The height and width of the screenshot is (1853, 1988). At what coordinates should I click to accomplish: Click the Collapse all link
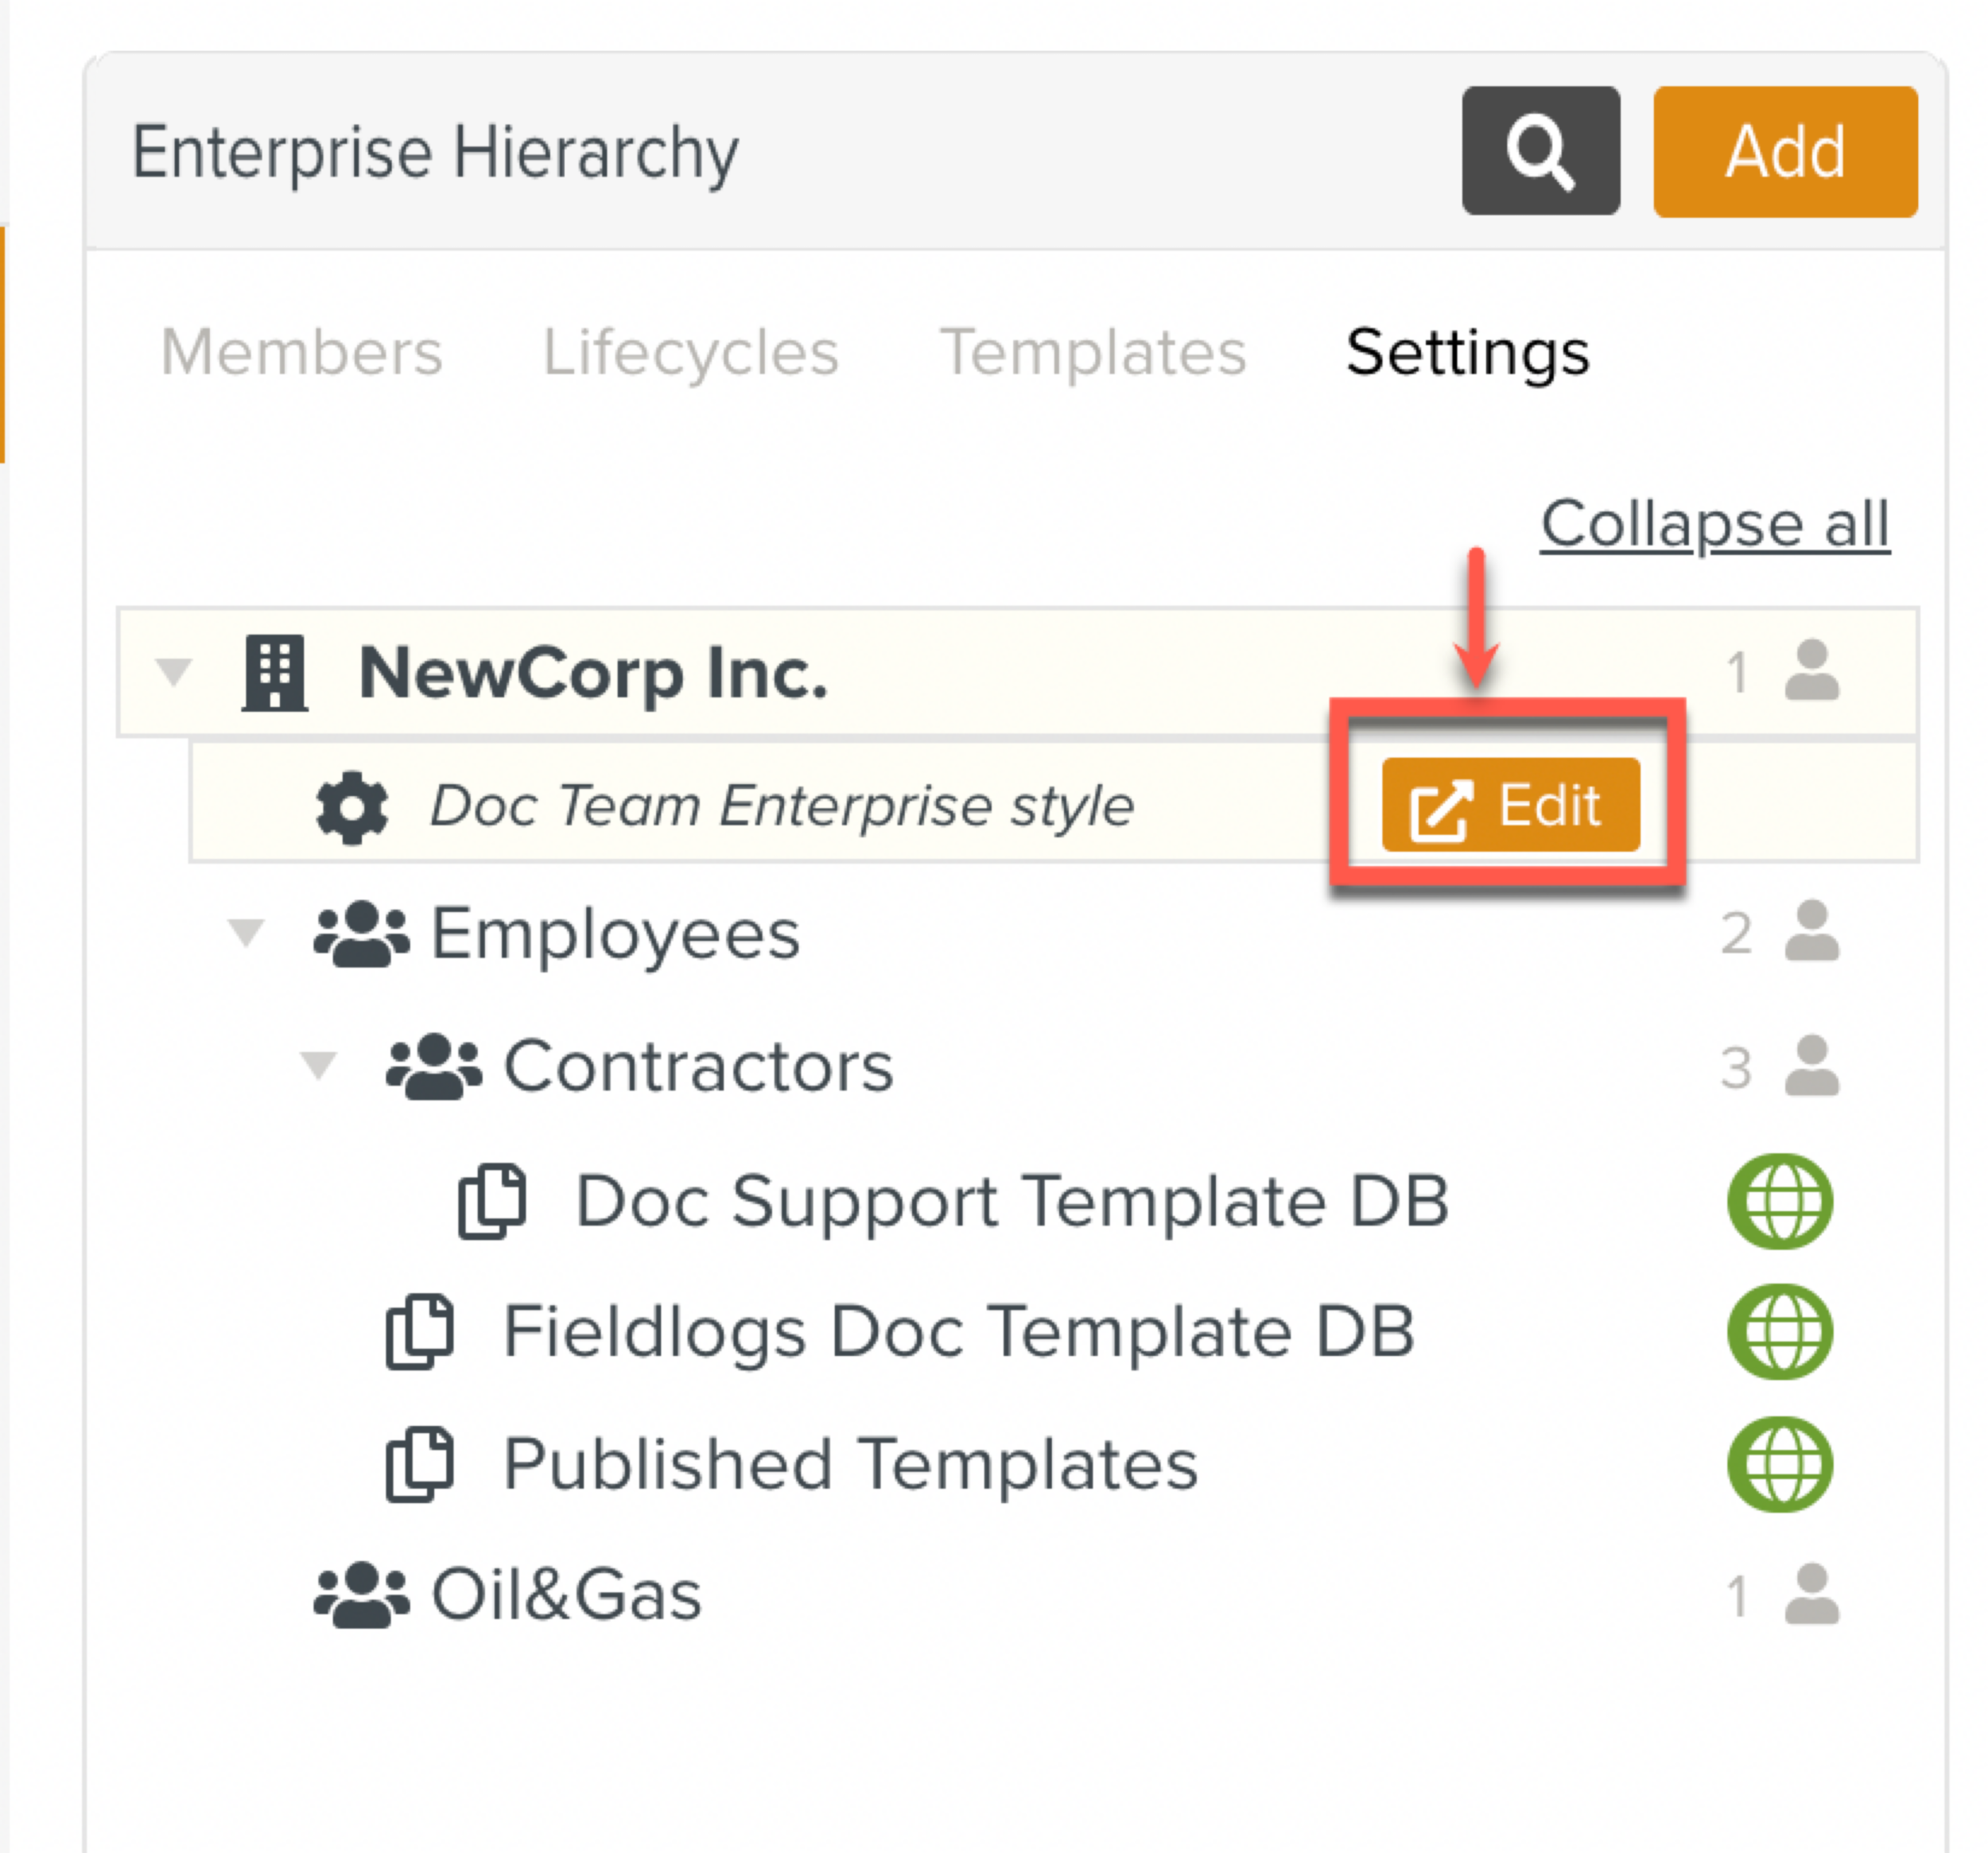tap(1714, 523)
